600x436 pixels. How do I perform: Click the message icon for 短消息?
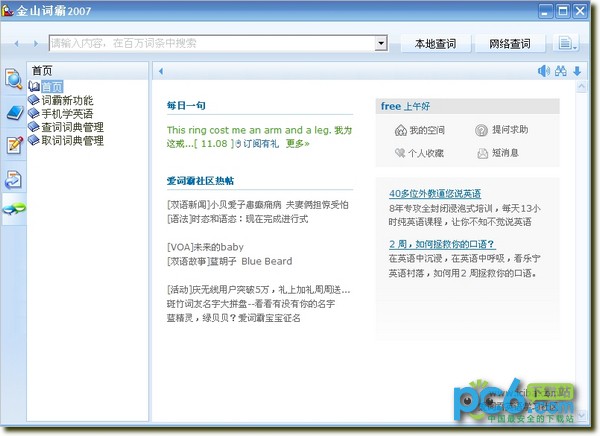tap(482, 153)
